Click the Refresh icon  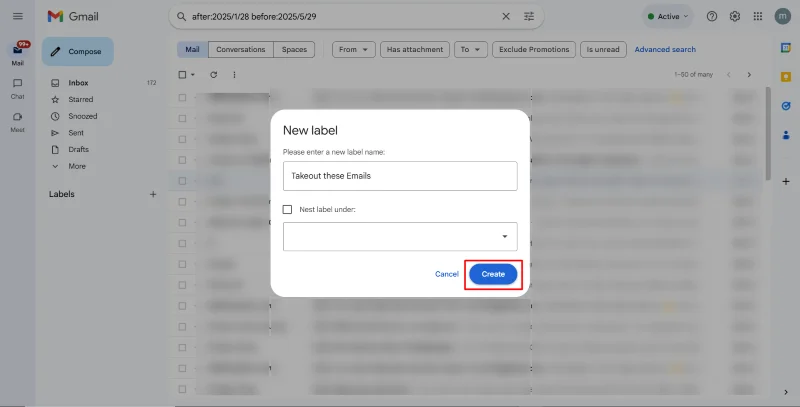213,74
